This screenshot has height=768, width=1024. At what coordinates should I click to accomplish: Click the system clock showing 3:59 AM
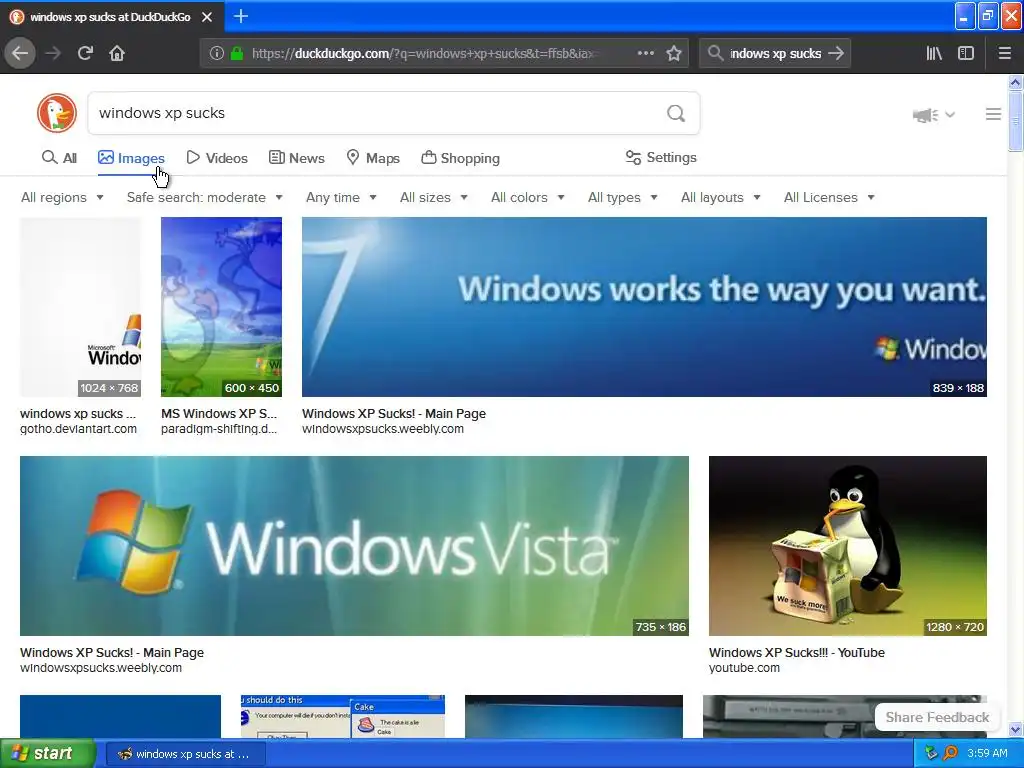coord(987,753)
